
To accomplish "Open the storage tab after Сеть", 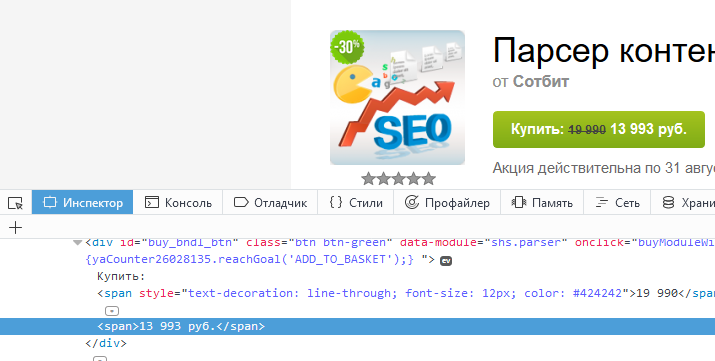I will pos(683,202).
